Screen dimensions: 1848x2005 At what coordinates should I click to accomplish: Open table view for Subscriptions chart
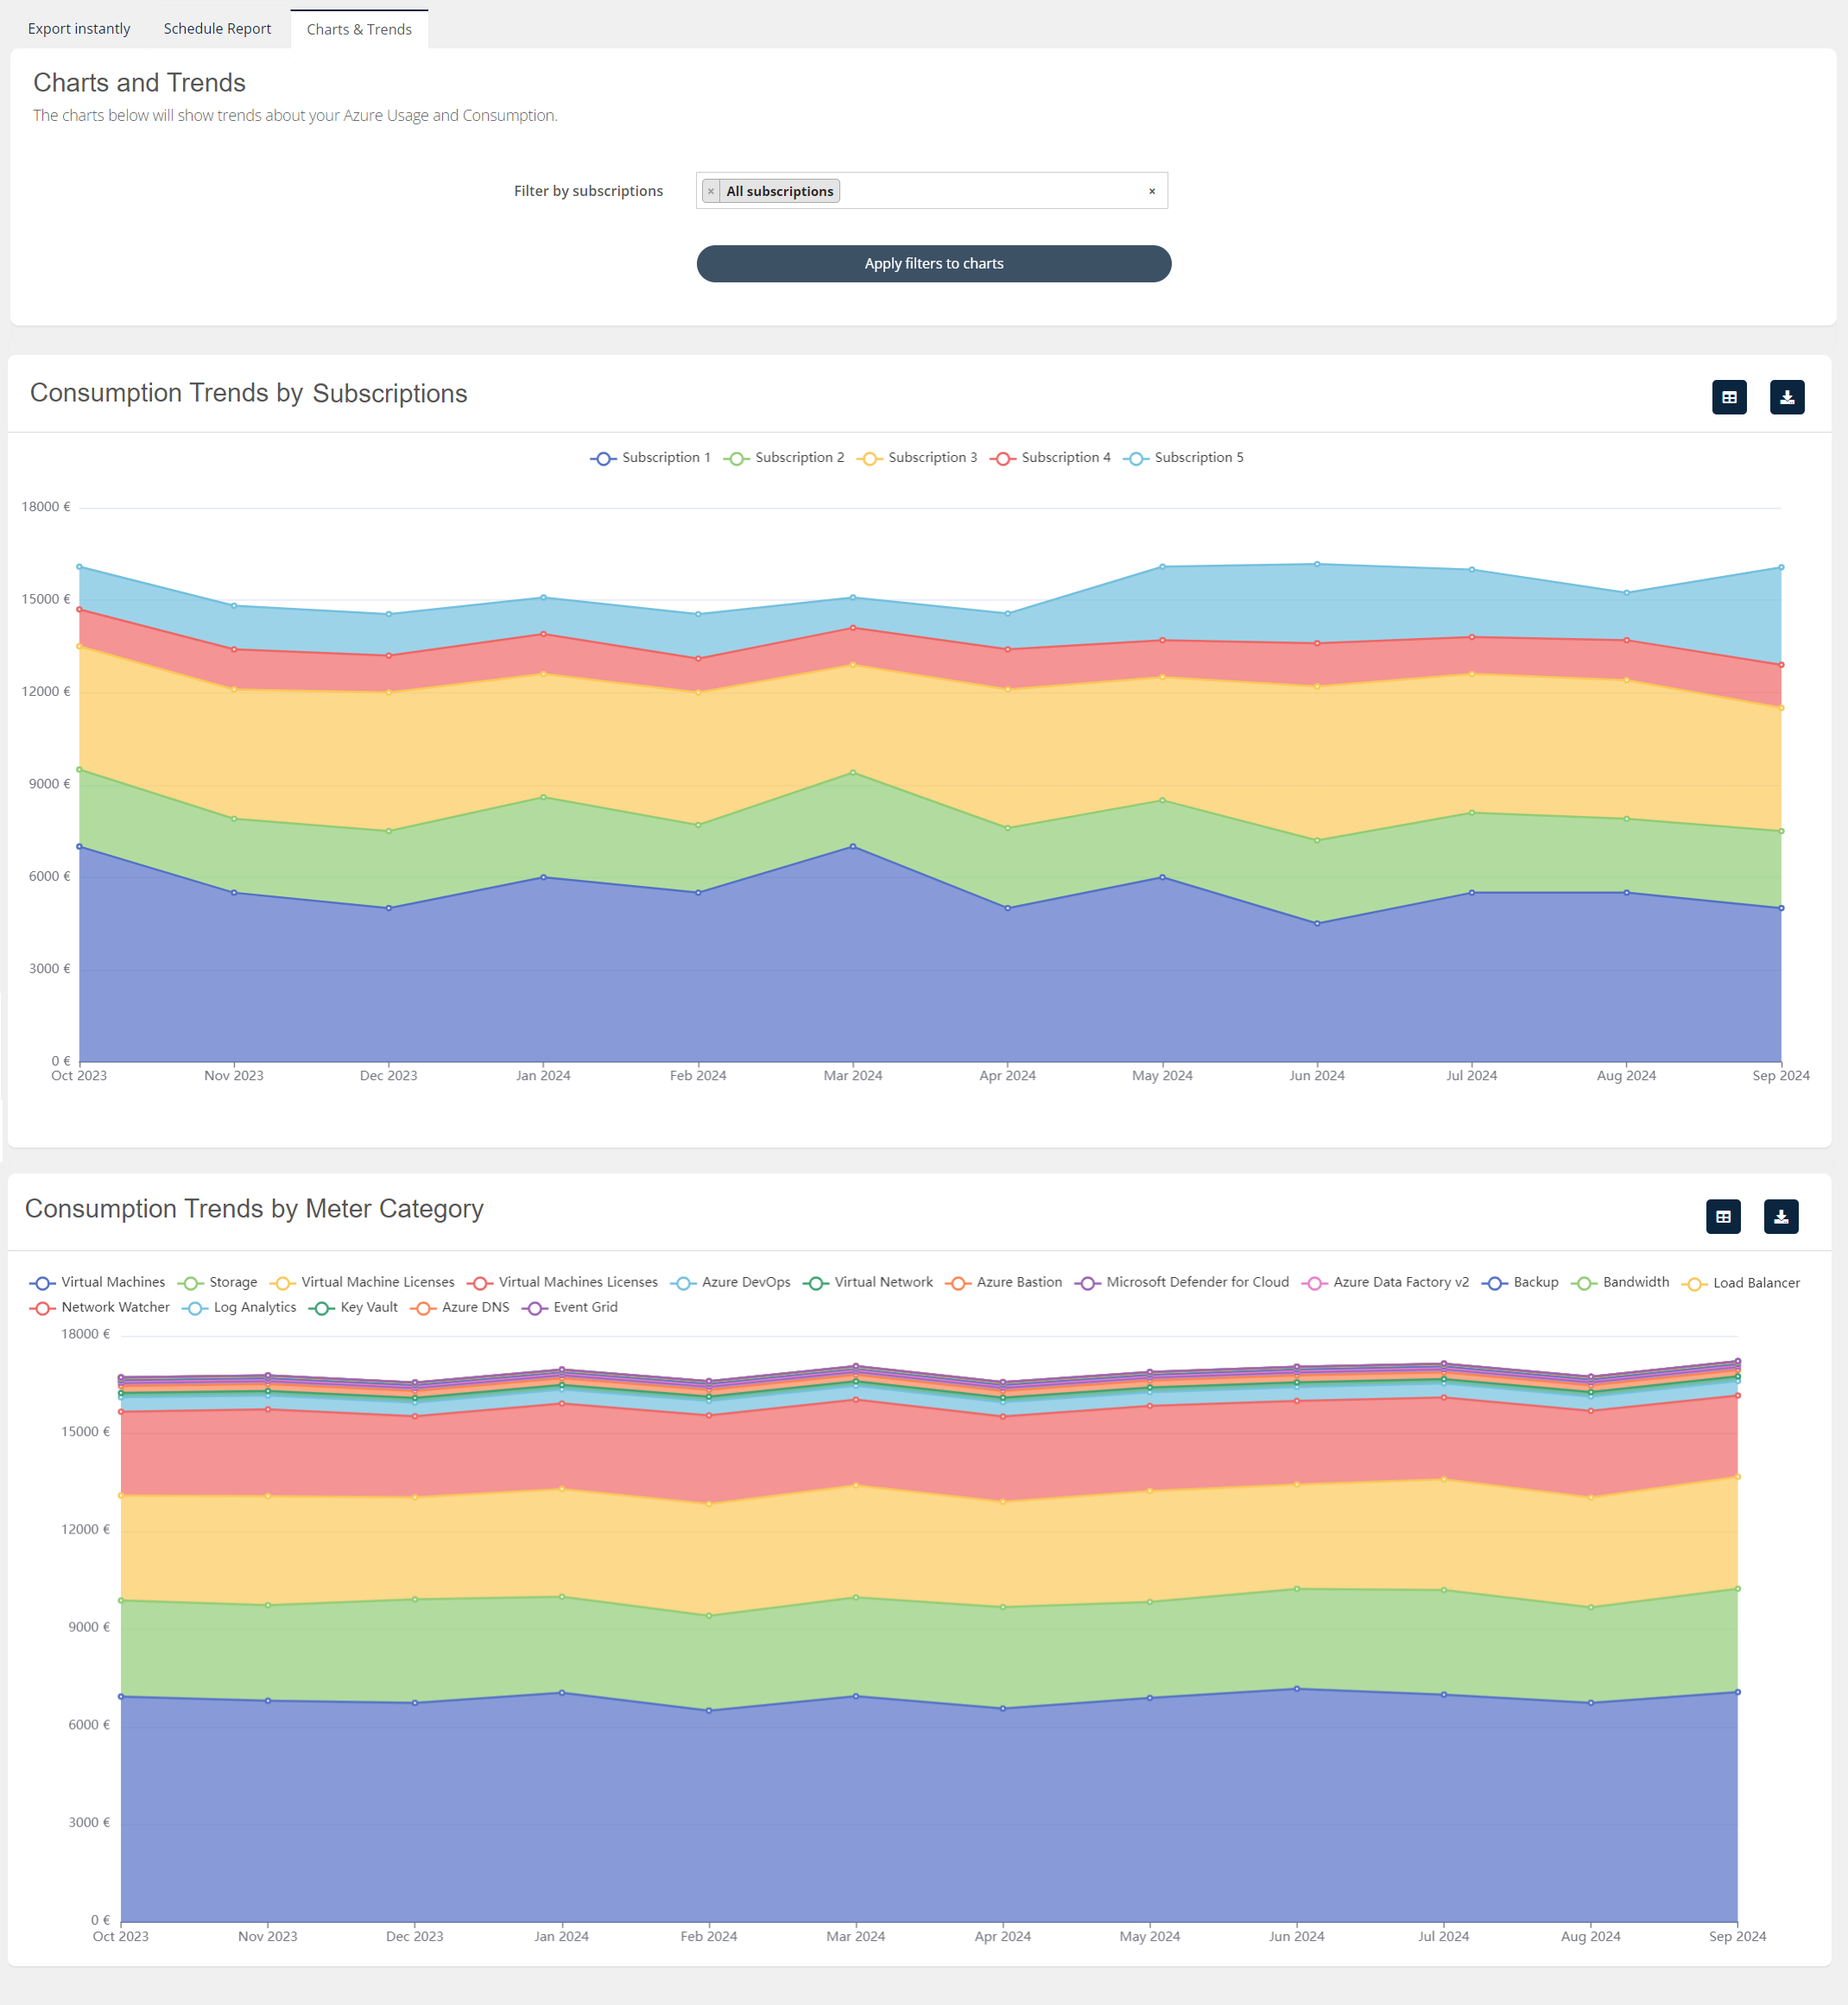pos(1728,397)
